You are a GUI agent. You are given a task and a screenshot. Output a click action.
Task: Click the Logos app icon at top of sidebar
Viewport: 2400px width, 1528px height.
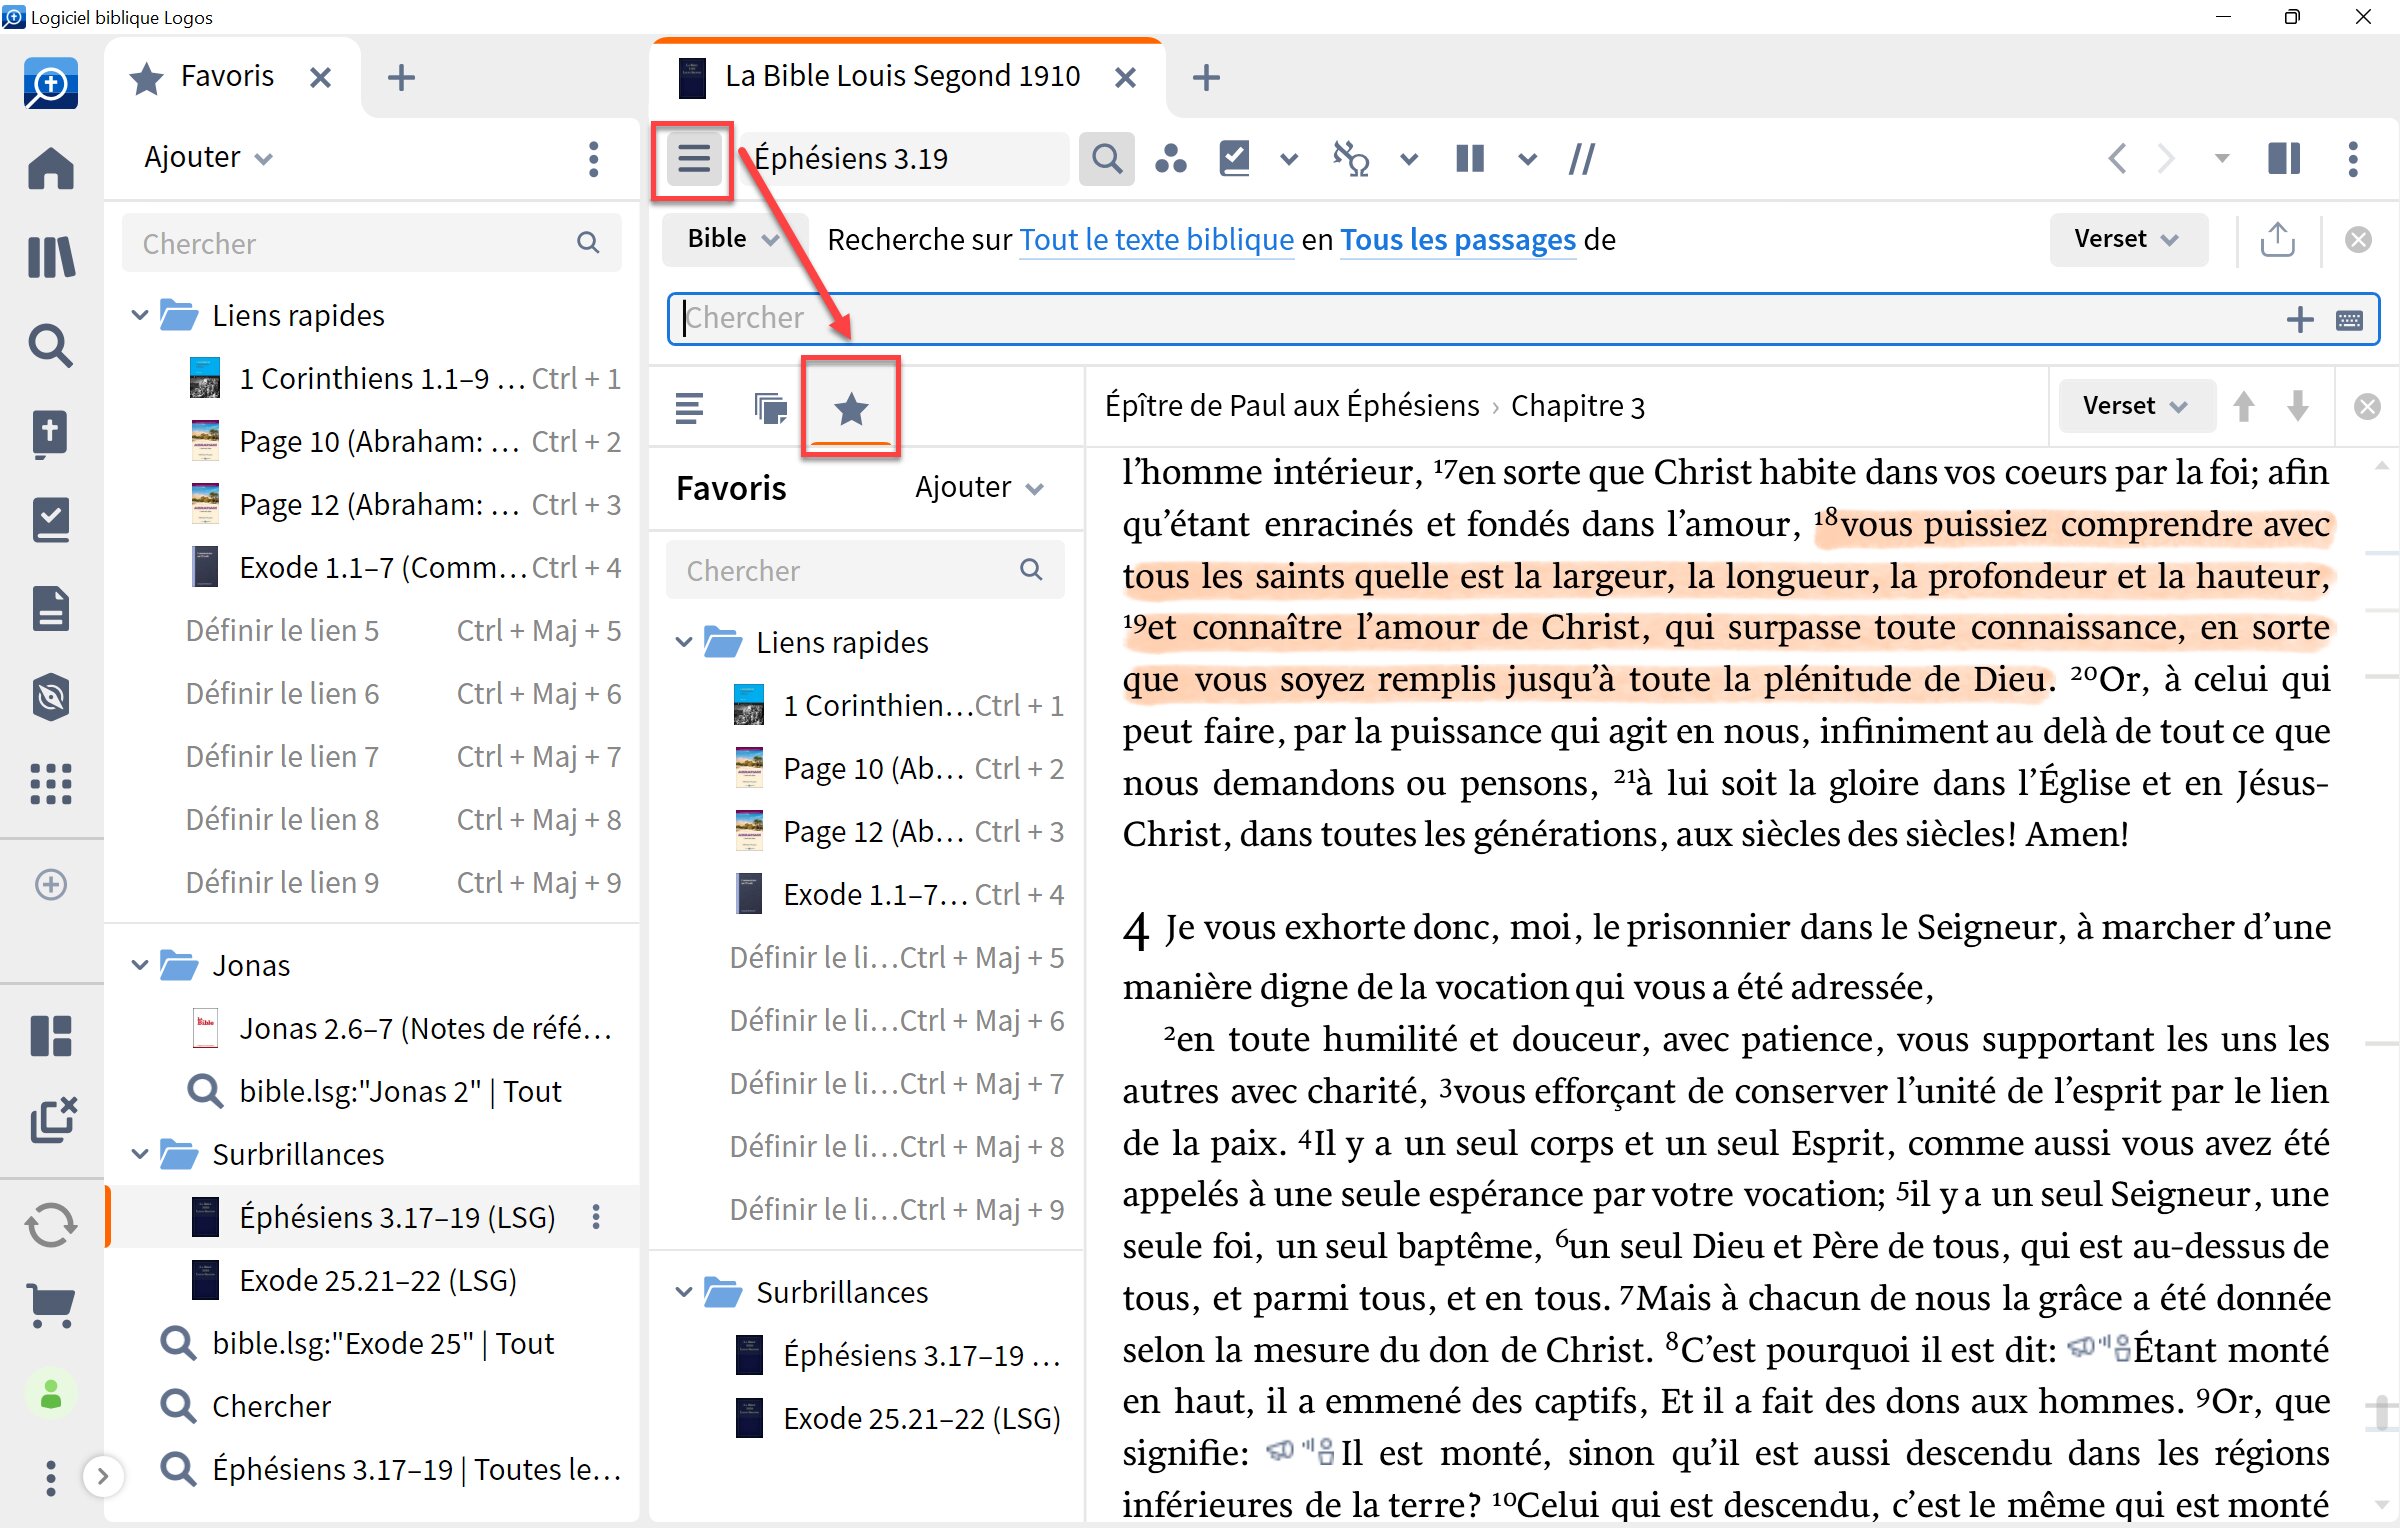51,83
